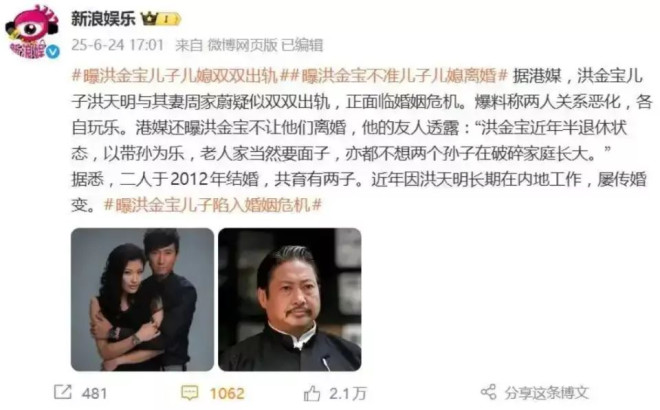Click the 微博网页版 source link
The width and height of the screenshot is (660, 410).
[x=243, y=45]
